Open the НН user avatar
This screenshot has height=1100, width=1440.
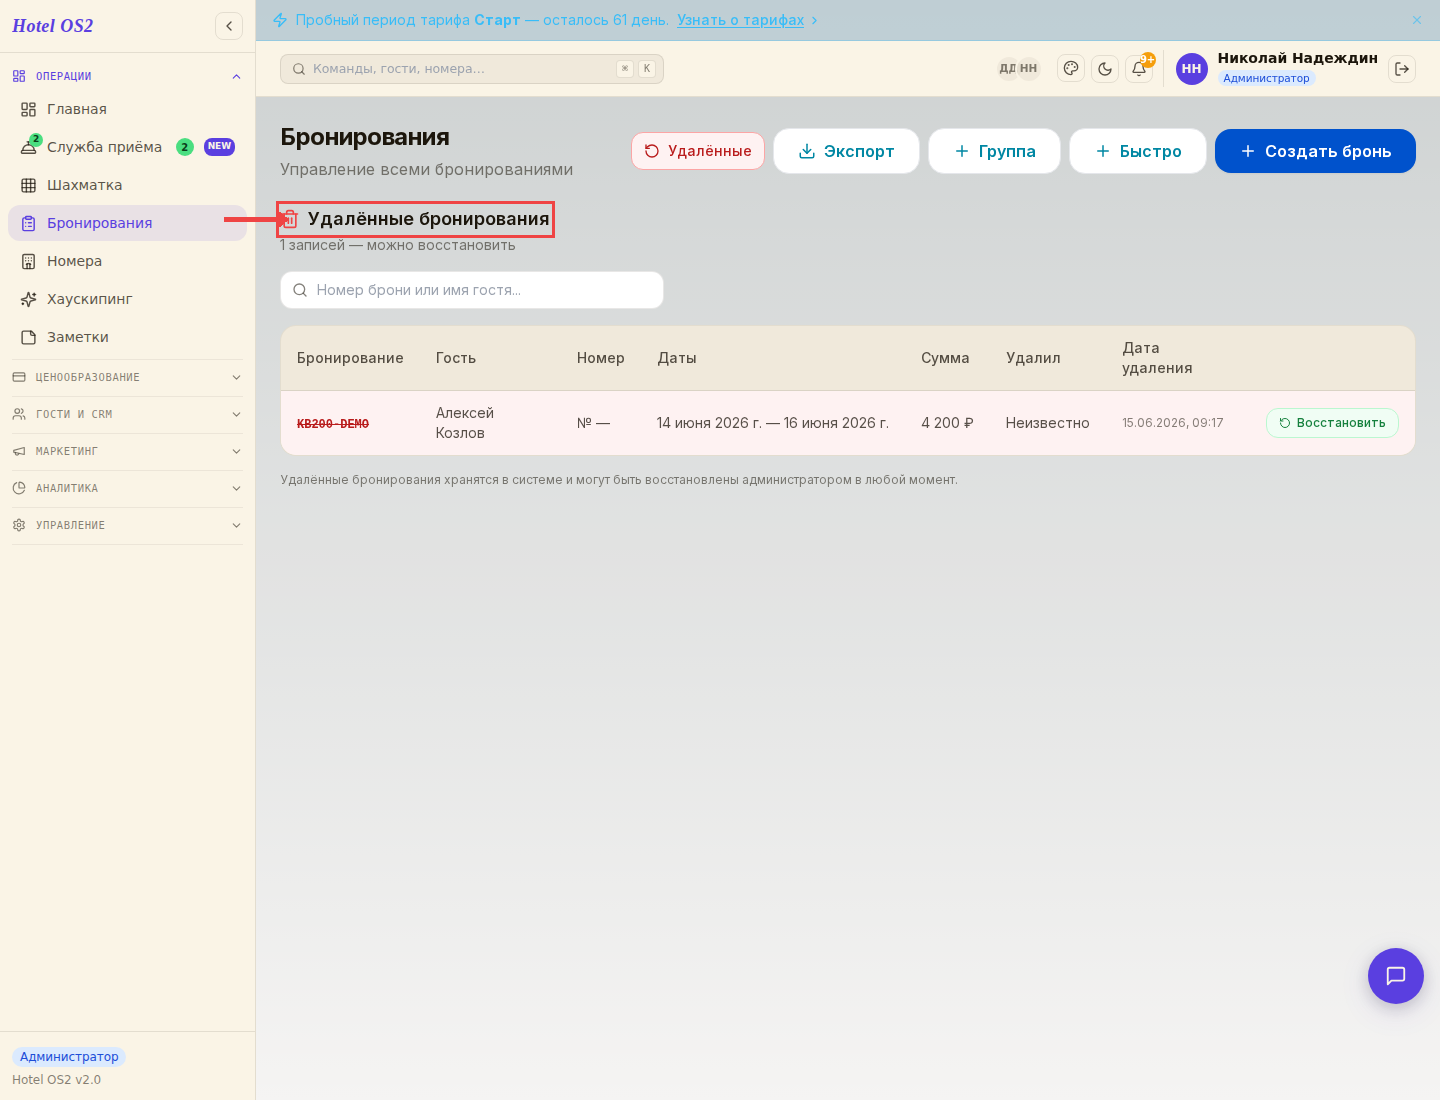[1192, 69]
